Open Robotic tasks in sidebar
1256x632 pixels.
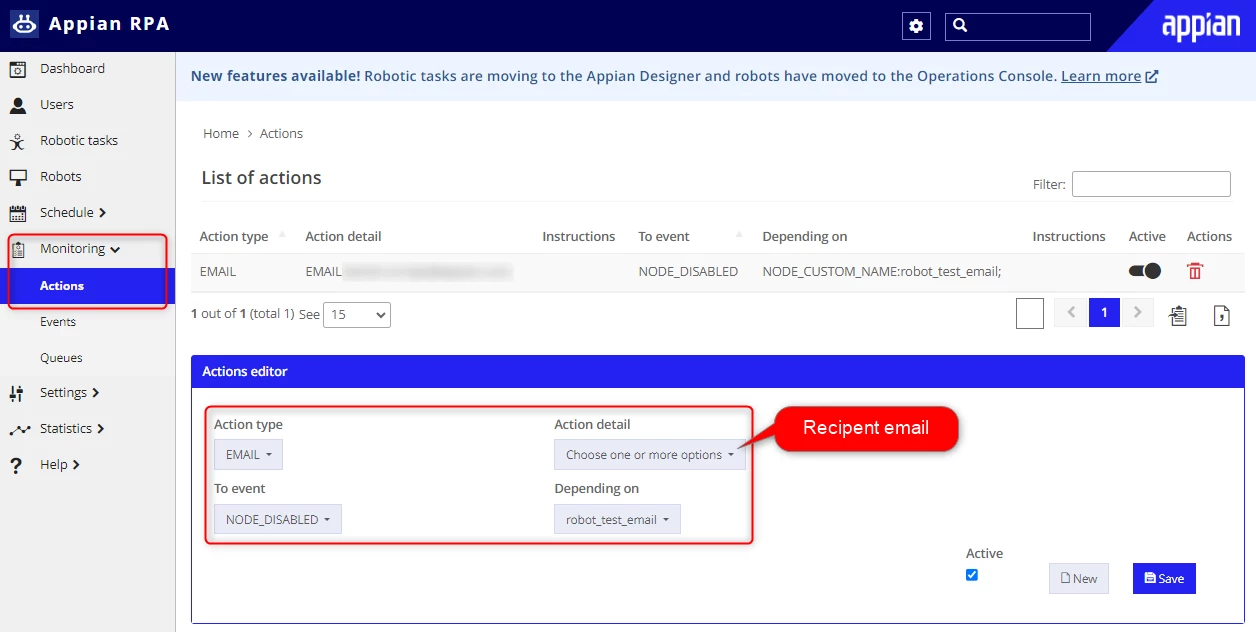[x=79, y=141]
